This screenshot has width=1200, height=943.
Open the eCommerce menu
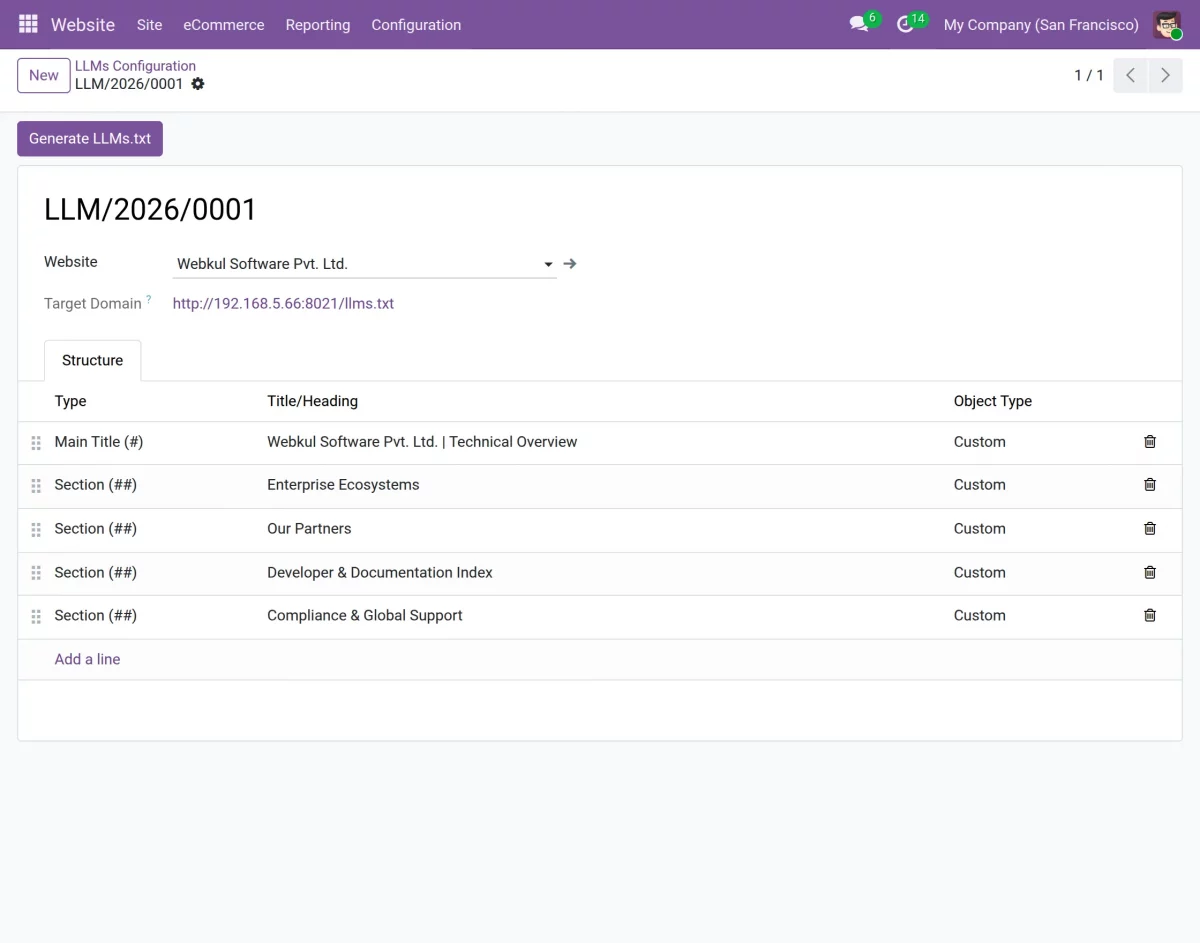224,25
